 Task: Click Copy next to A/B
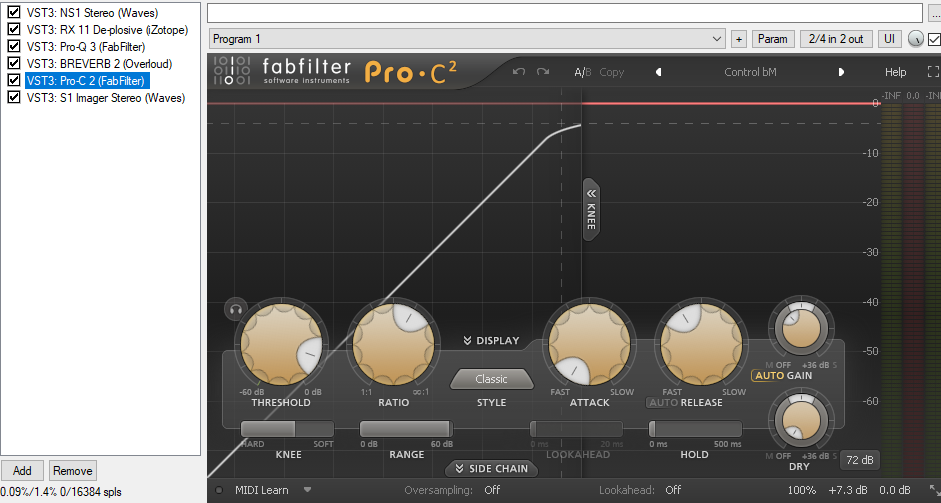click(612, 72)
